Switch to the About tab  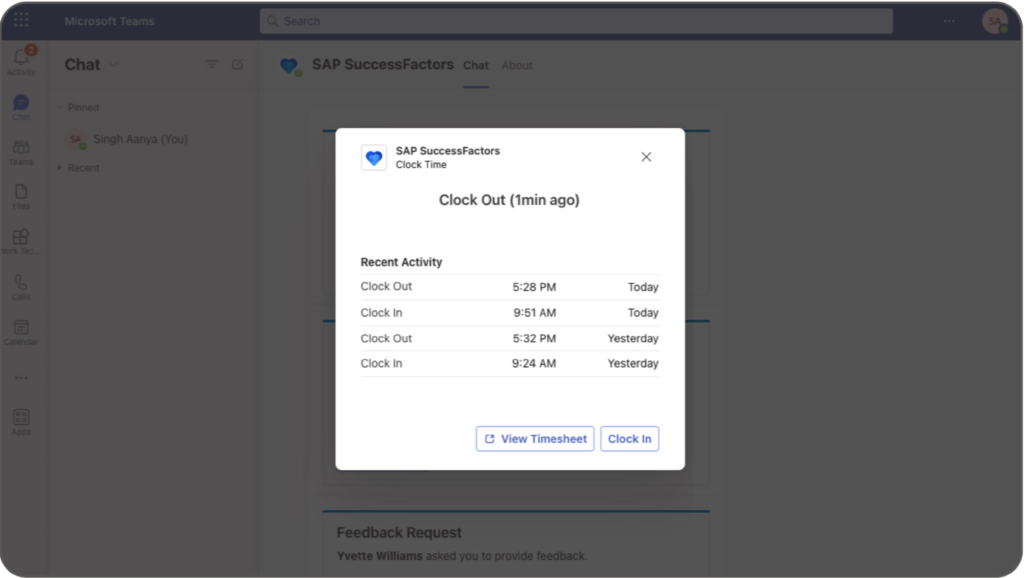coord(517,65)
